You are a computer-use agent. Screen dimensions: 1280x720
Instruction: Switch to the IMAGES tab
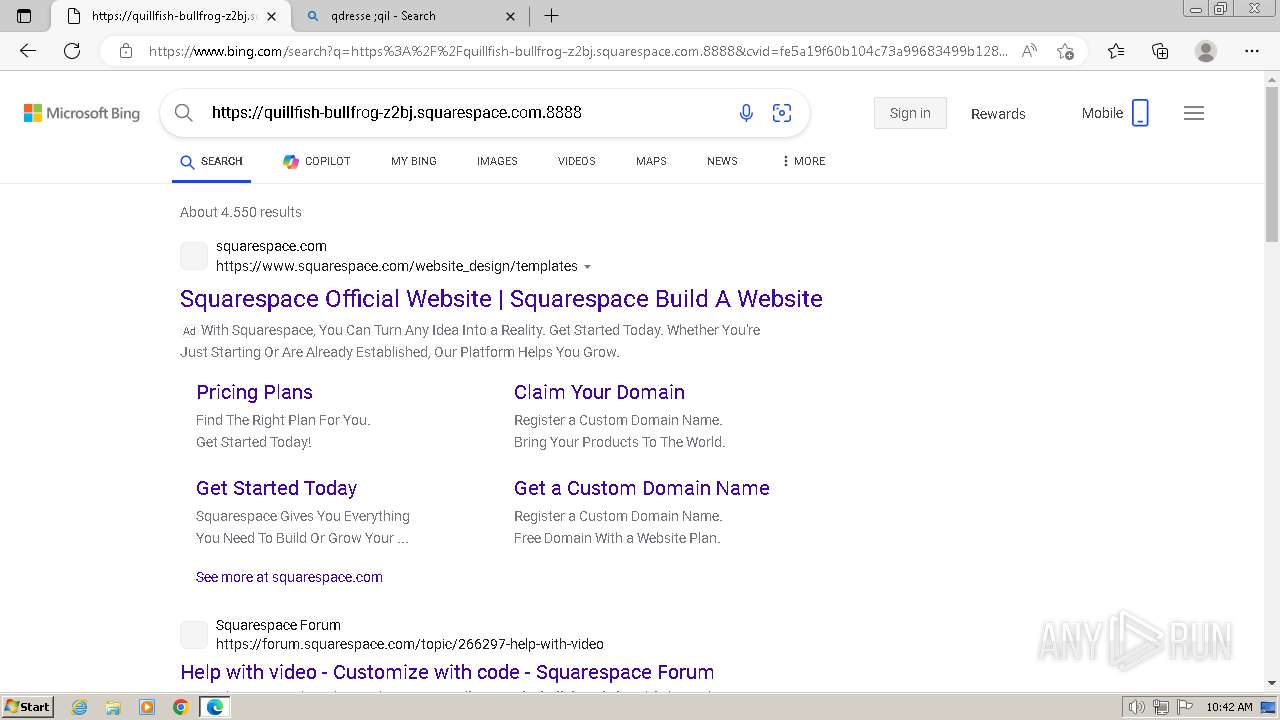pos(497,161)
